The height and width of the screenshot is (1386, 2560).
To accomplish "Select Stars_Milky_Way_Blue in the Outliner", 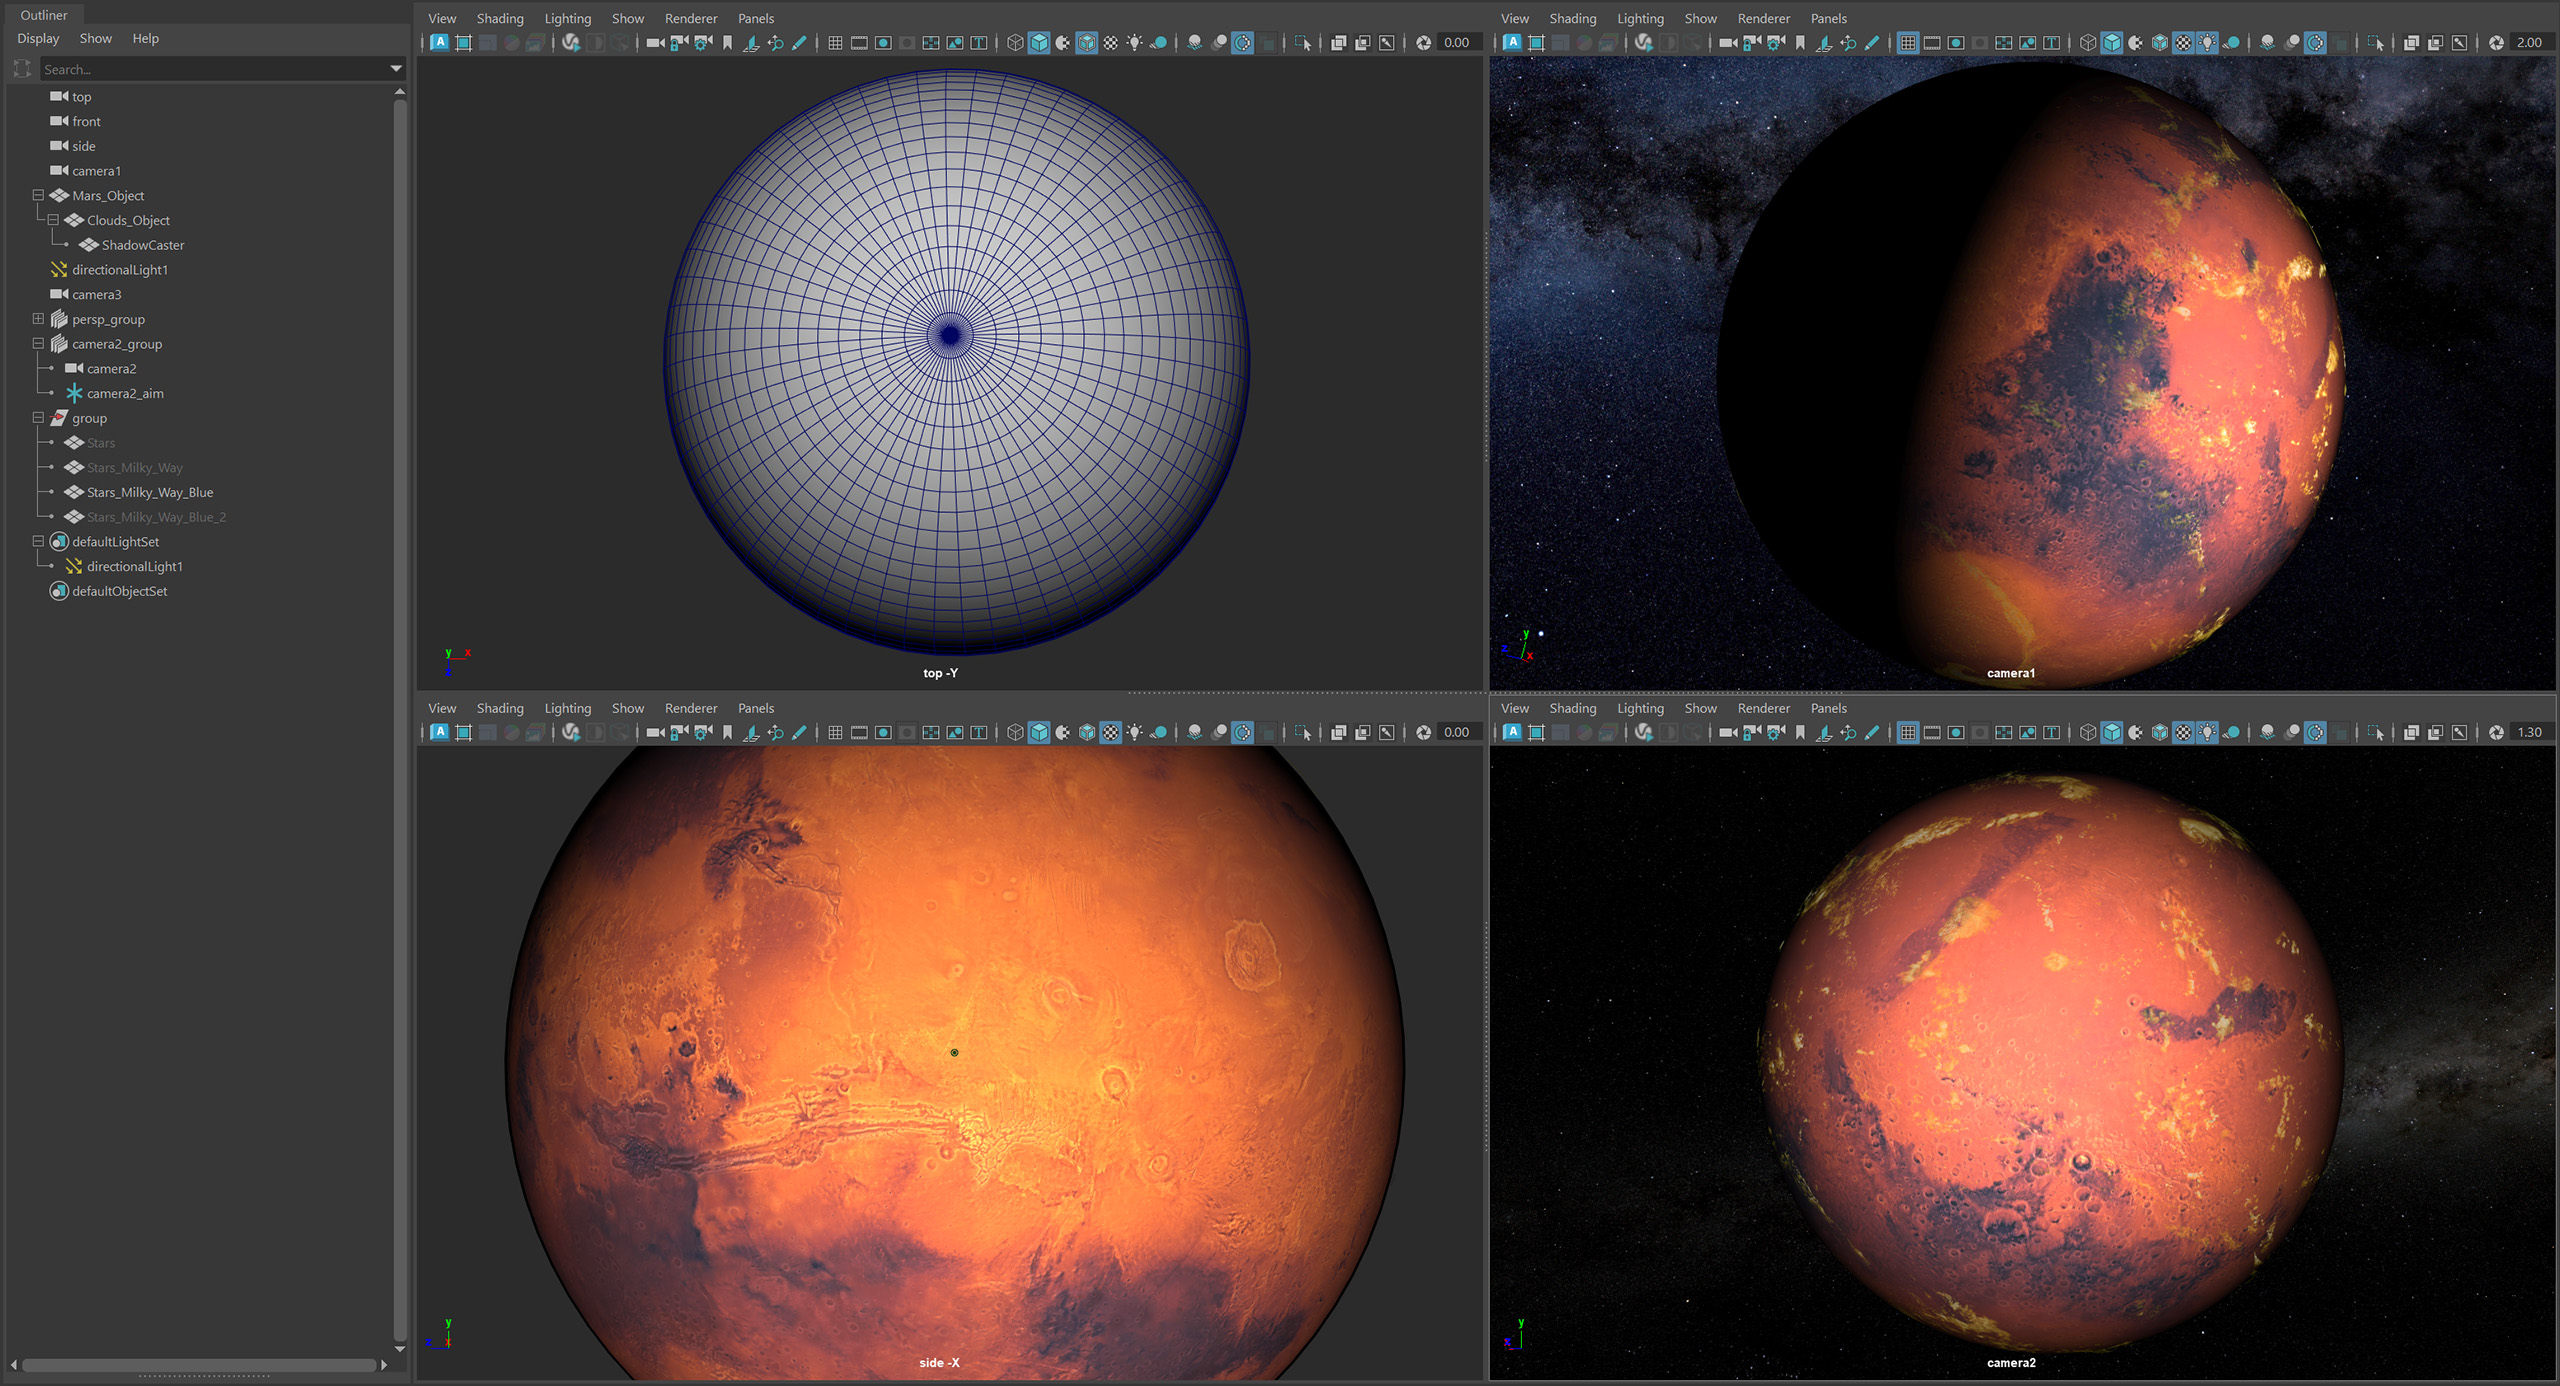I will point(149,492).
